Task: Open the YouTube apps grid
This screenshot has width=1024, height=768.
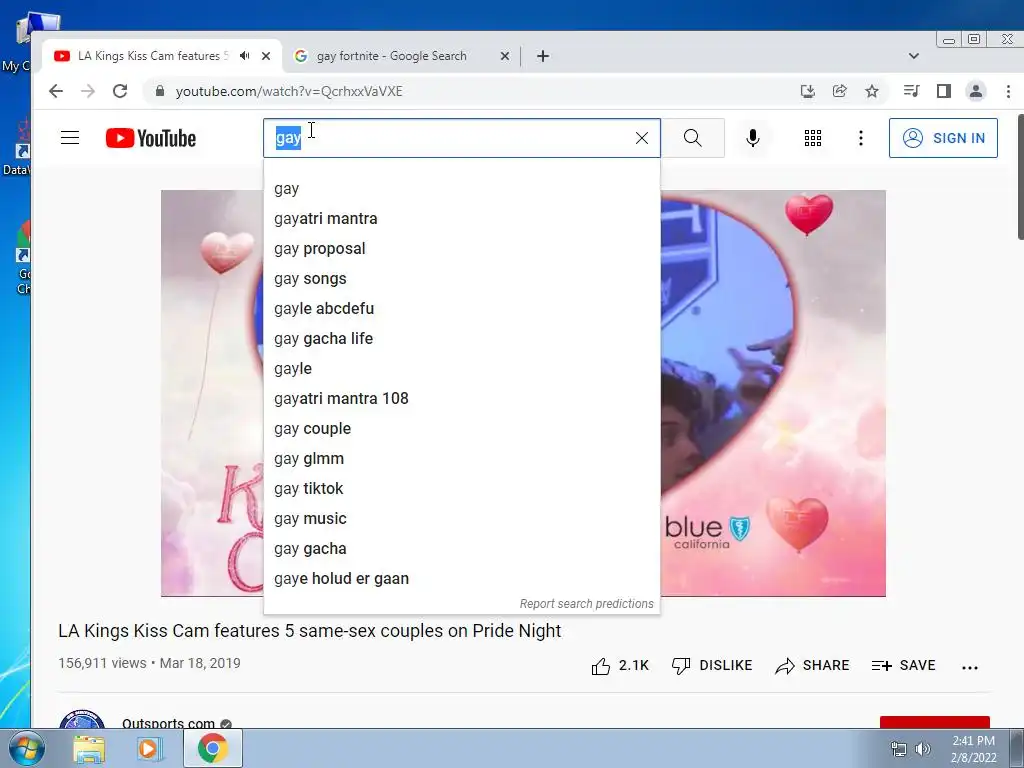Action: tap(813, 138)
